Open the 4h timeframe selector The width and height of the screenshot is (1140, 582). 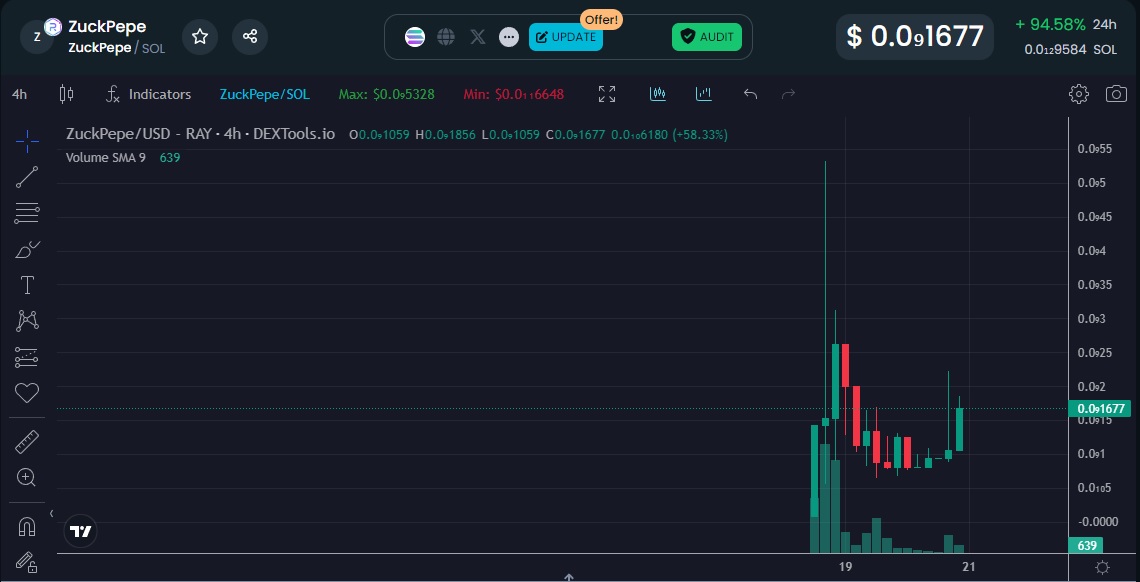(18, 94)
